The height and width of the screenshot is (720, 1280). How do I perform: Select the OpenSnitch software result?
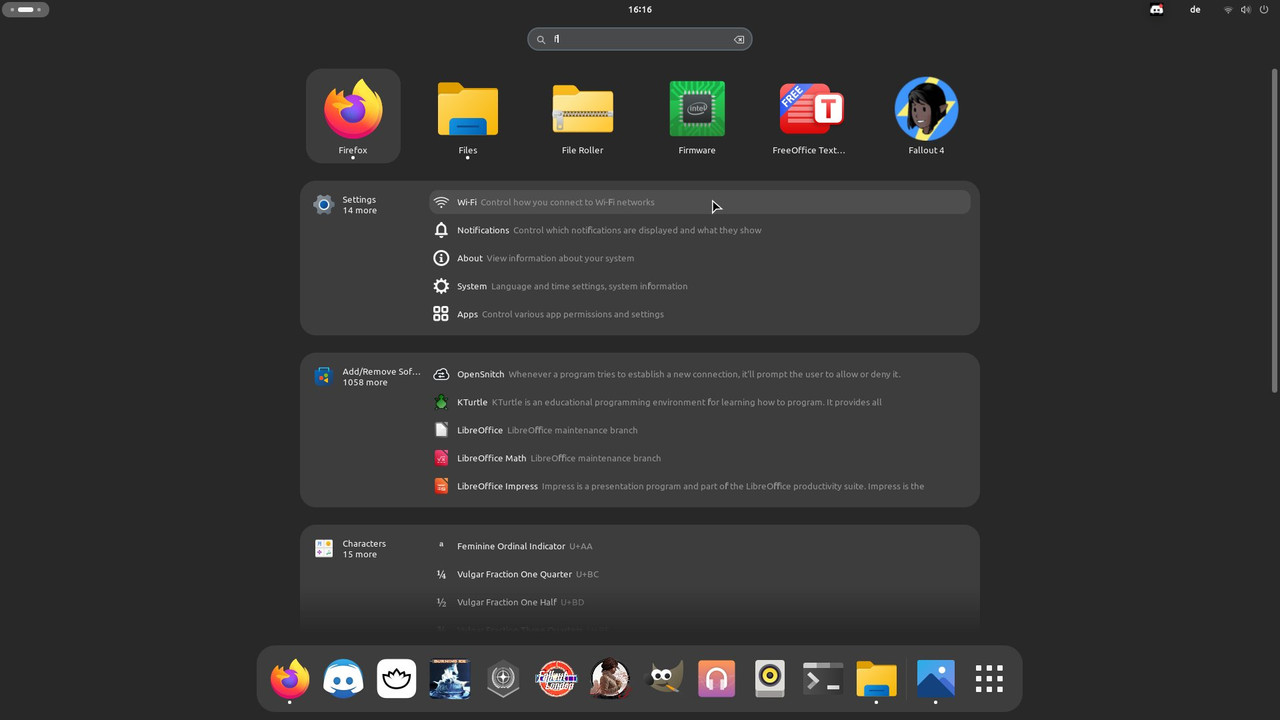pyautogui.click(x=700, y=374)
